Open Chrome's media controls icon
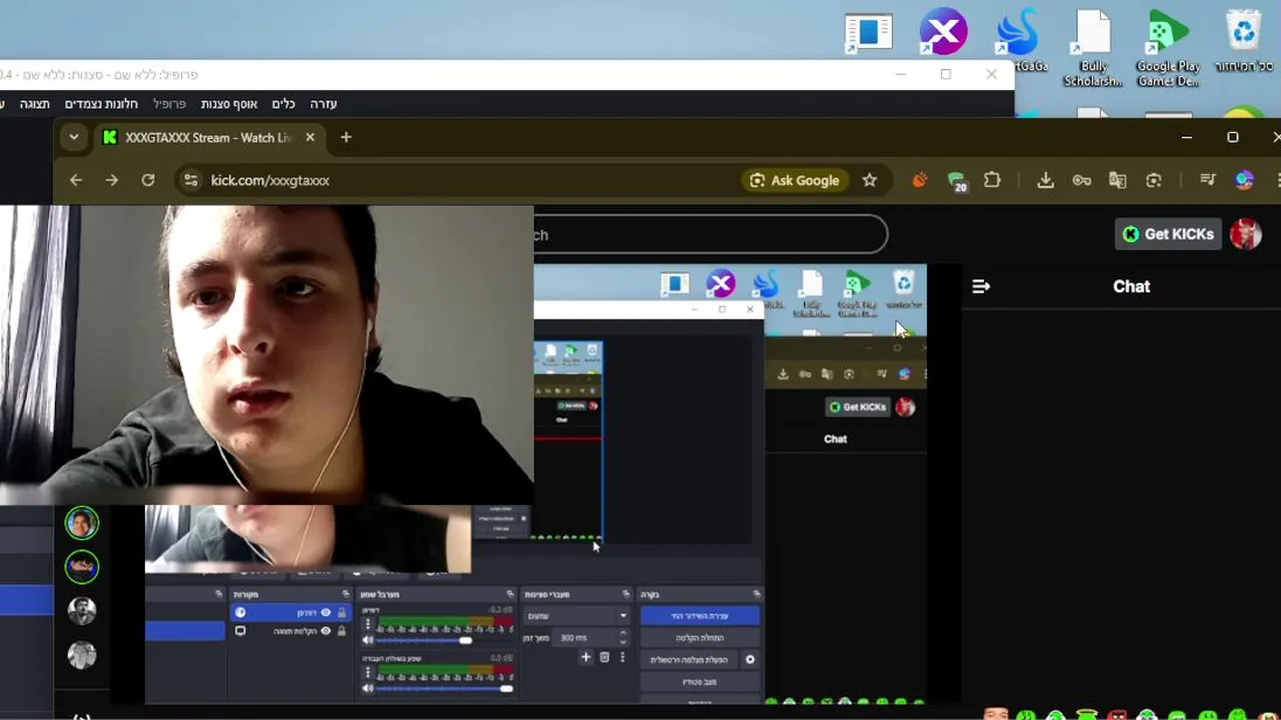The height and width of the screenshot is (720, 1281). [1208, 180]
